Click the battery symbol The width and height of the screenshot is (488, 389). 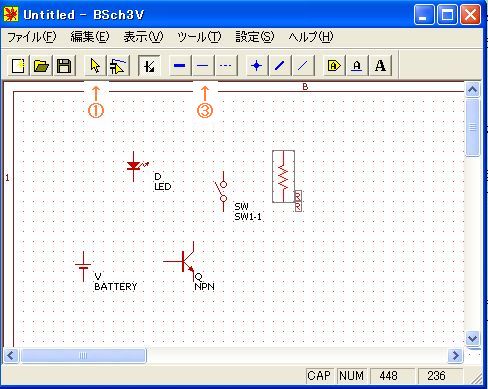click(x=83, y=267)
